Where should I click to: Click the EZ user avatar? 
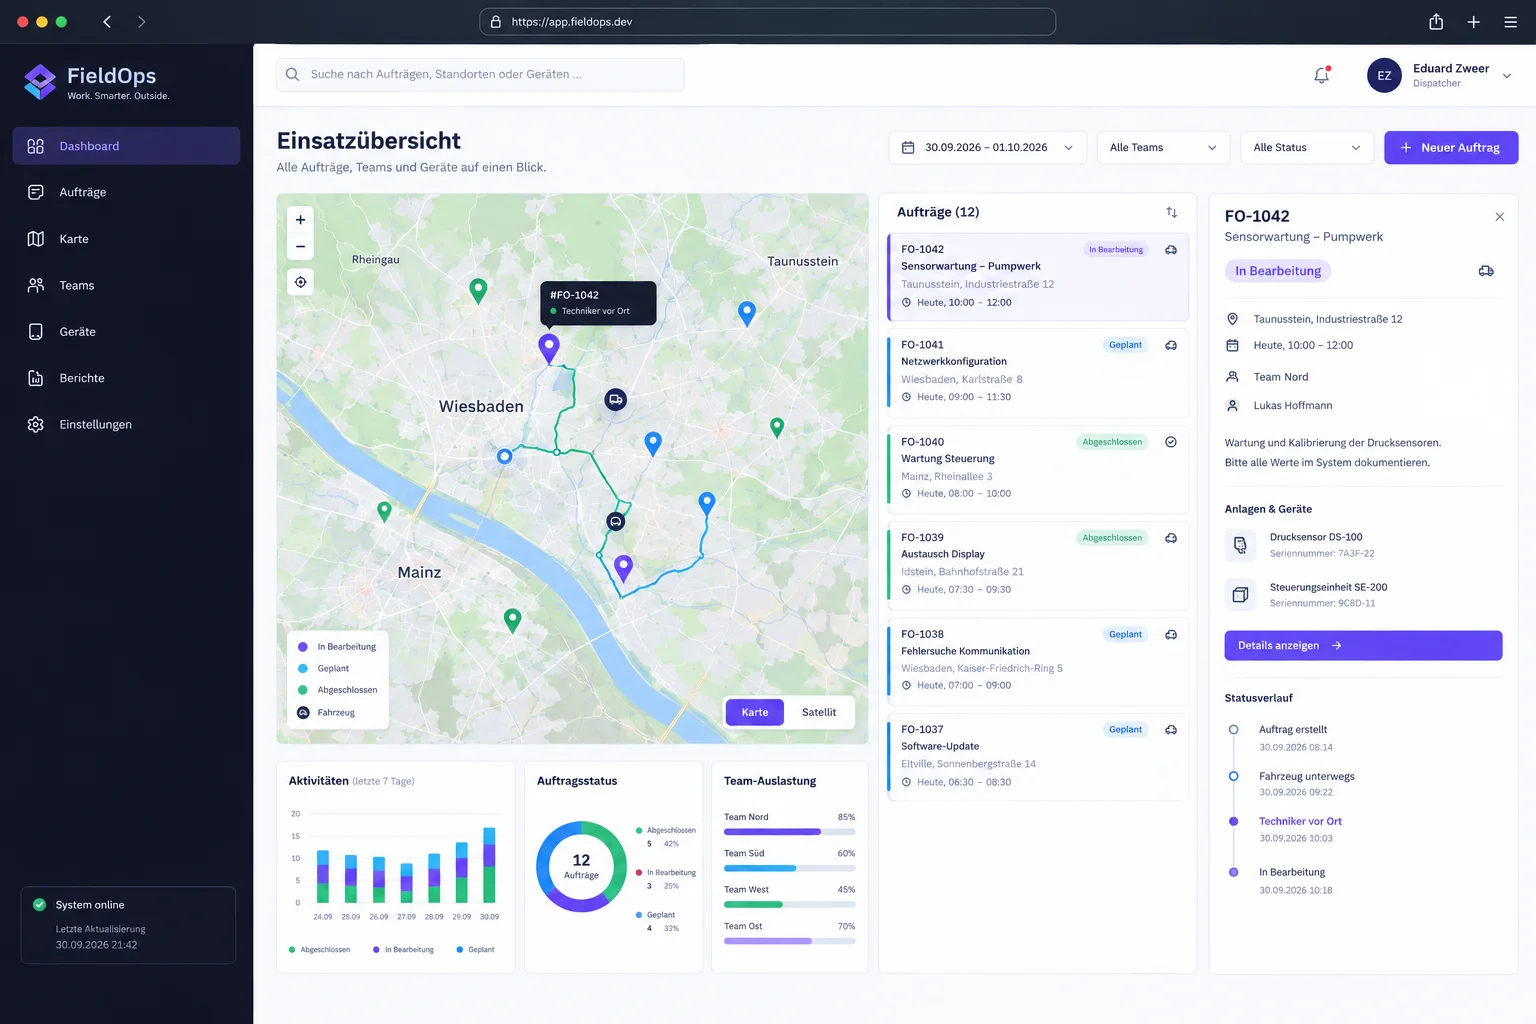click(x=1384, y=75)
